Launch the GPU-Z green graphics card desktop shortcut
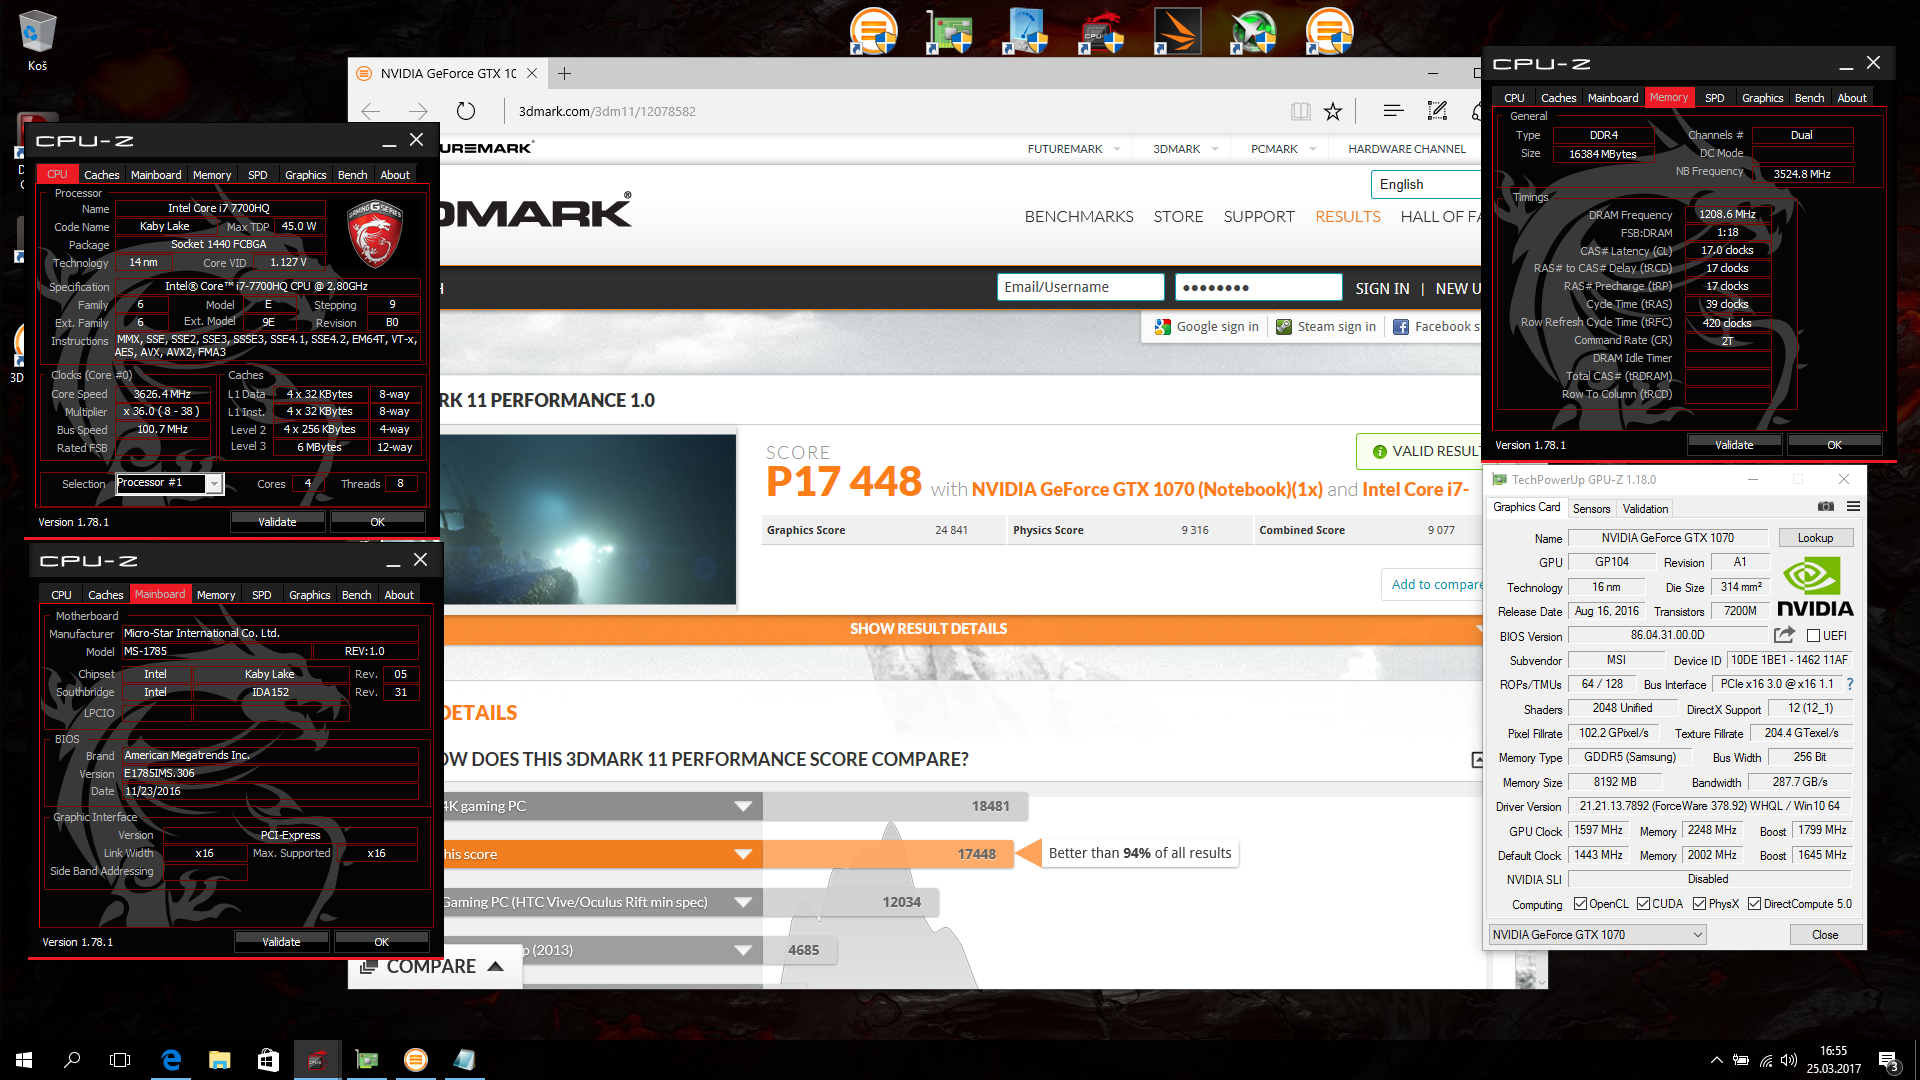The width and height of the screenshot is (1920, 1080). click(x=949, y=30)
